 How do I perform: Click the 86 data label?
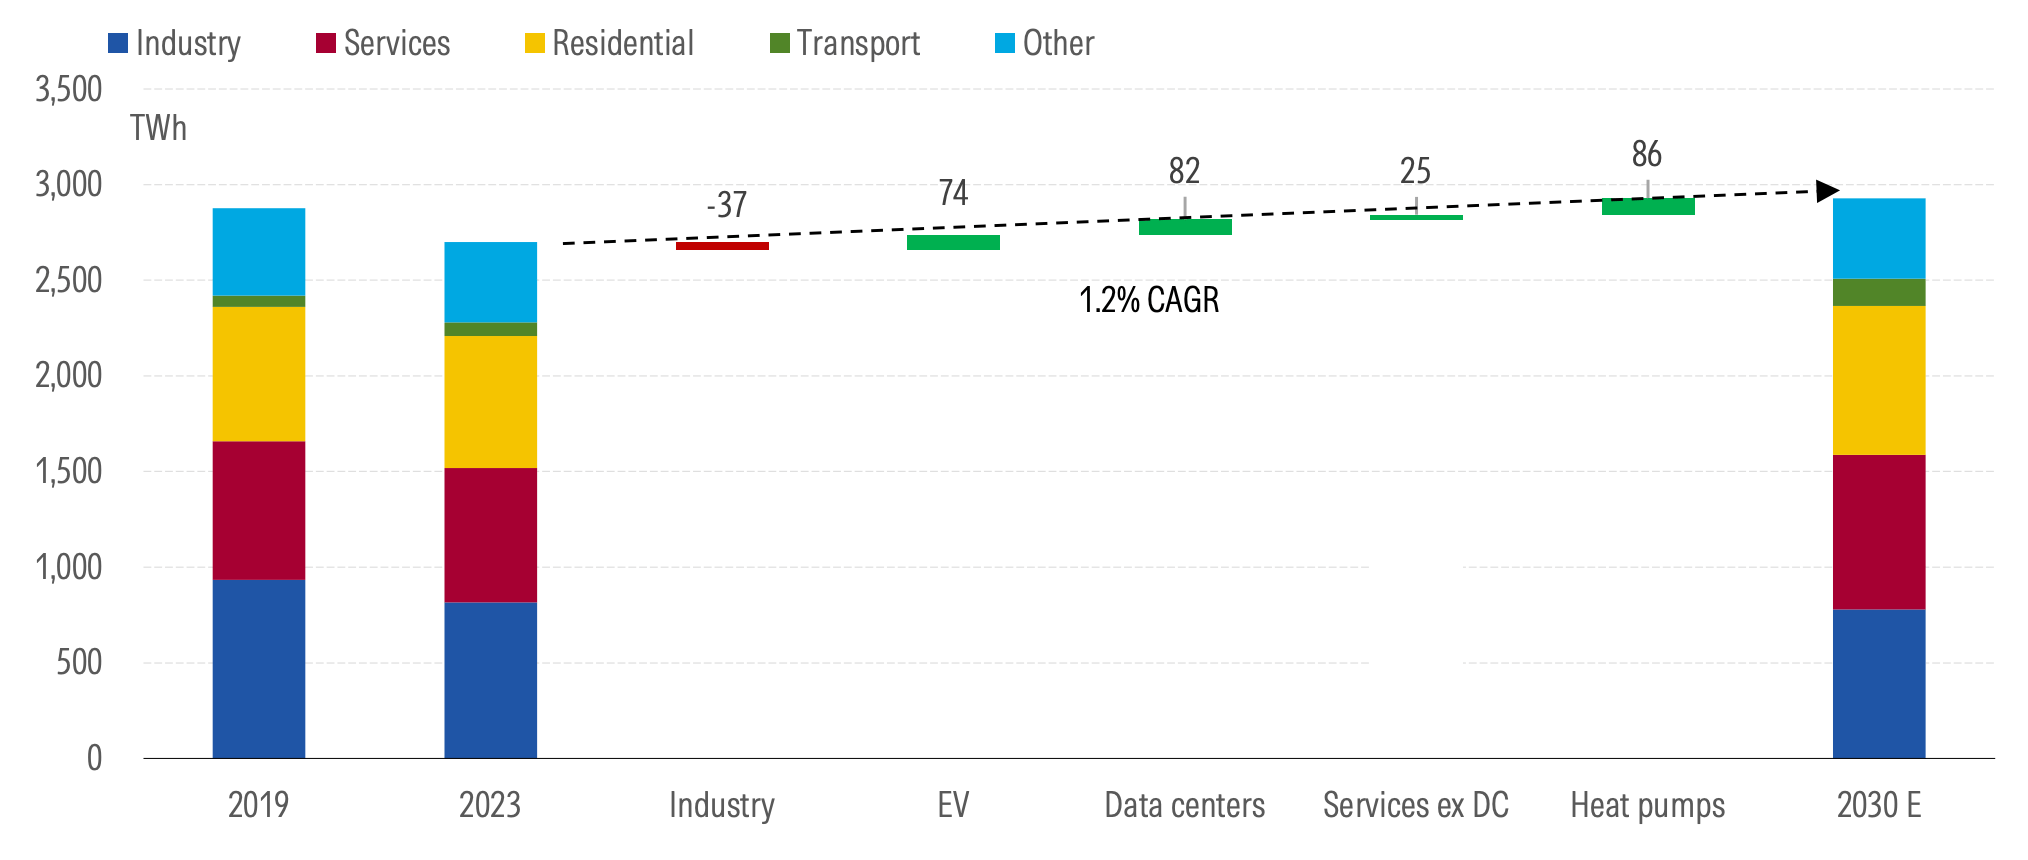1646,155
